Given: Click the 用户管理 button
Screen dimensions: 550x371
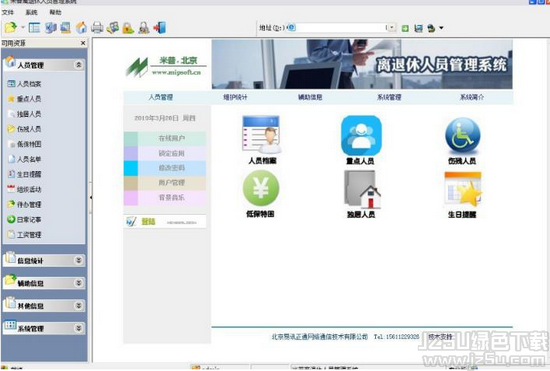Looking at the screenshot, I should tap(165, 183).
